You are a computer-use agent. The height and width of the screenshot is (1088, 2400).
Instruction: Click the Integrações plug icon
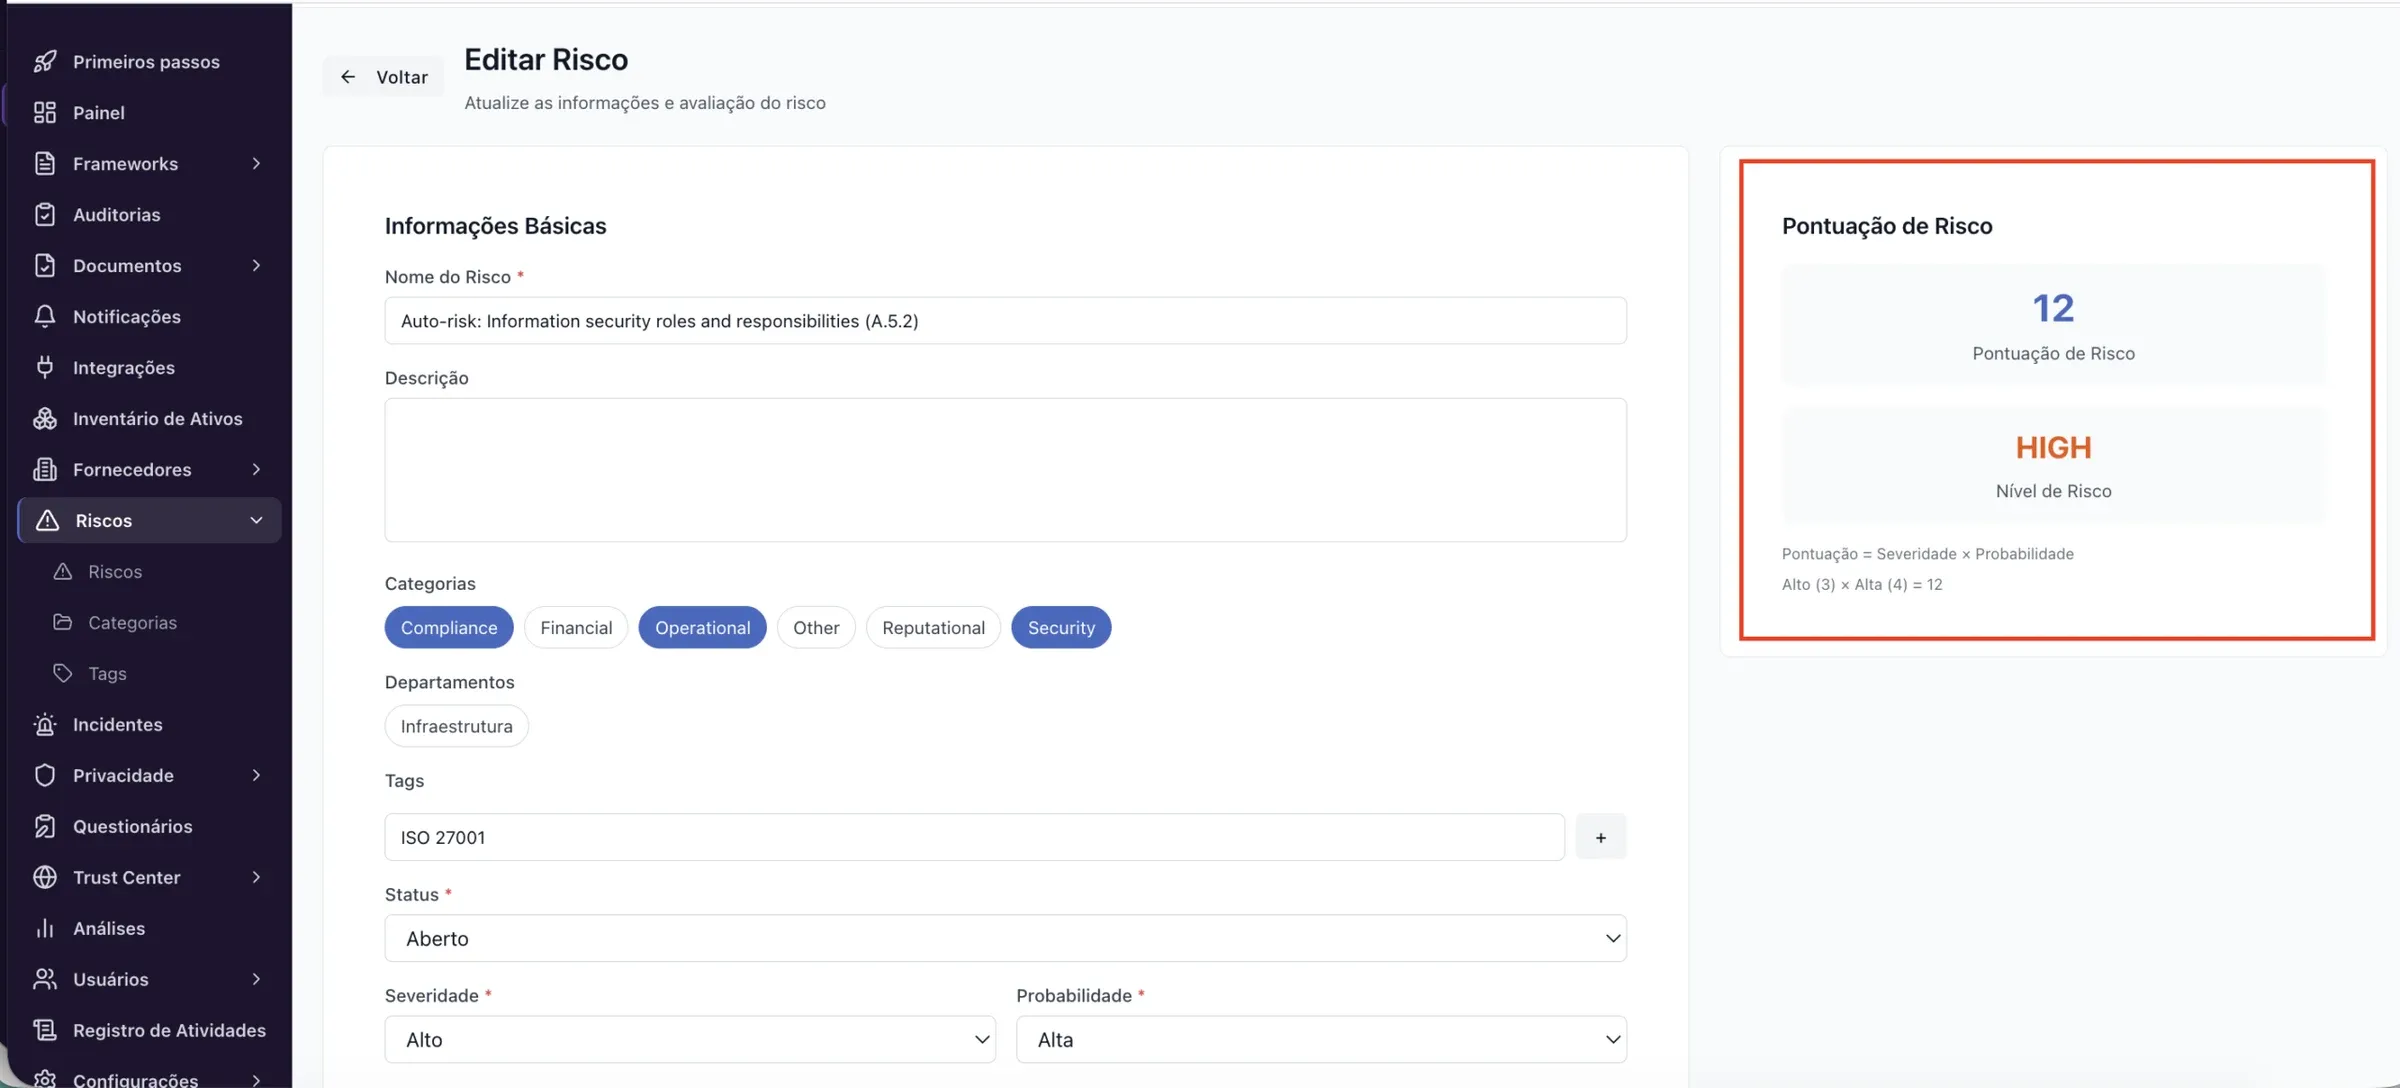coord(45,368)
